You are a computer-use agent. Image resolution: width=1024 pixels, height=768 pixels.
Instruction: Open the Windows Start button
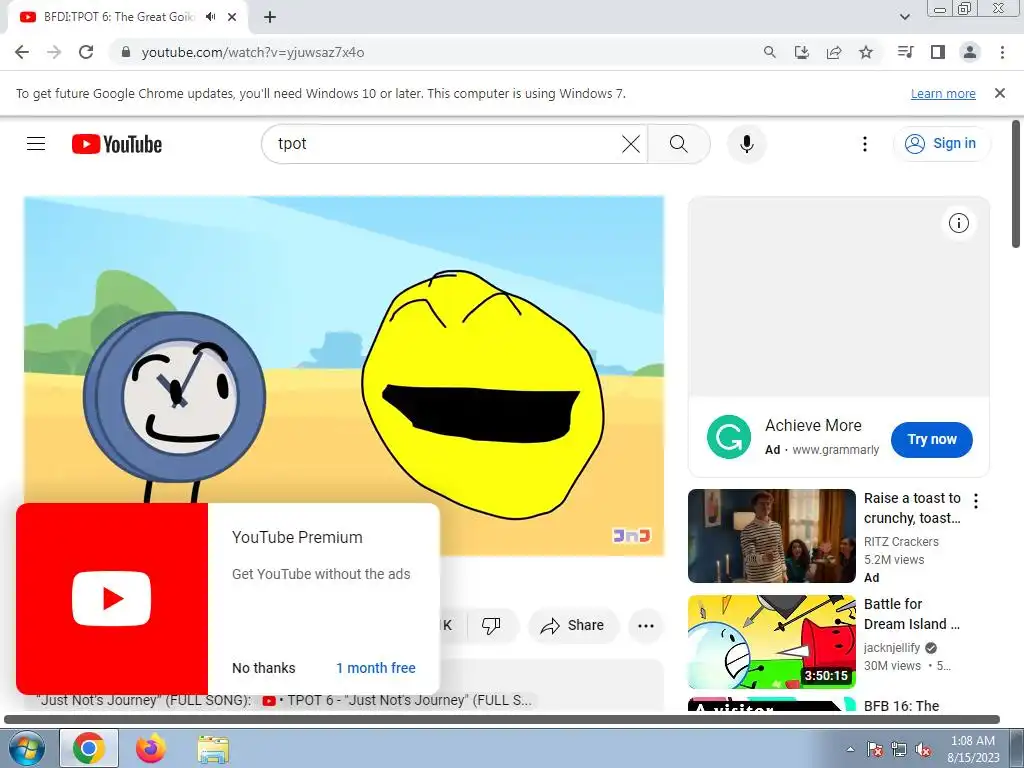pyautogui.click(x=27, y=748)
